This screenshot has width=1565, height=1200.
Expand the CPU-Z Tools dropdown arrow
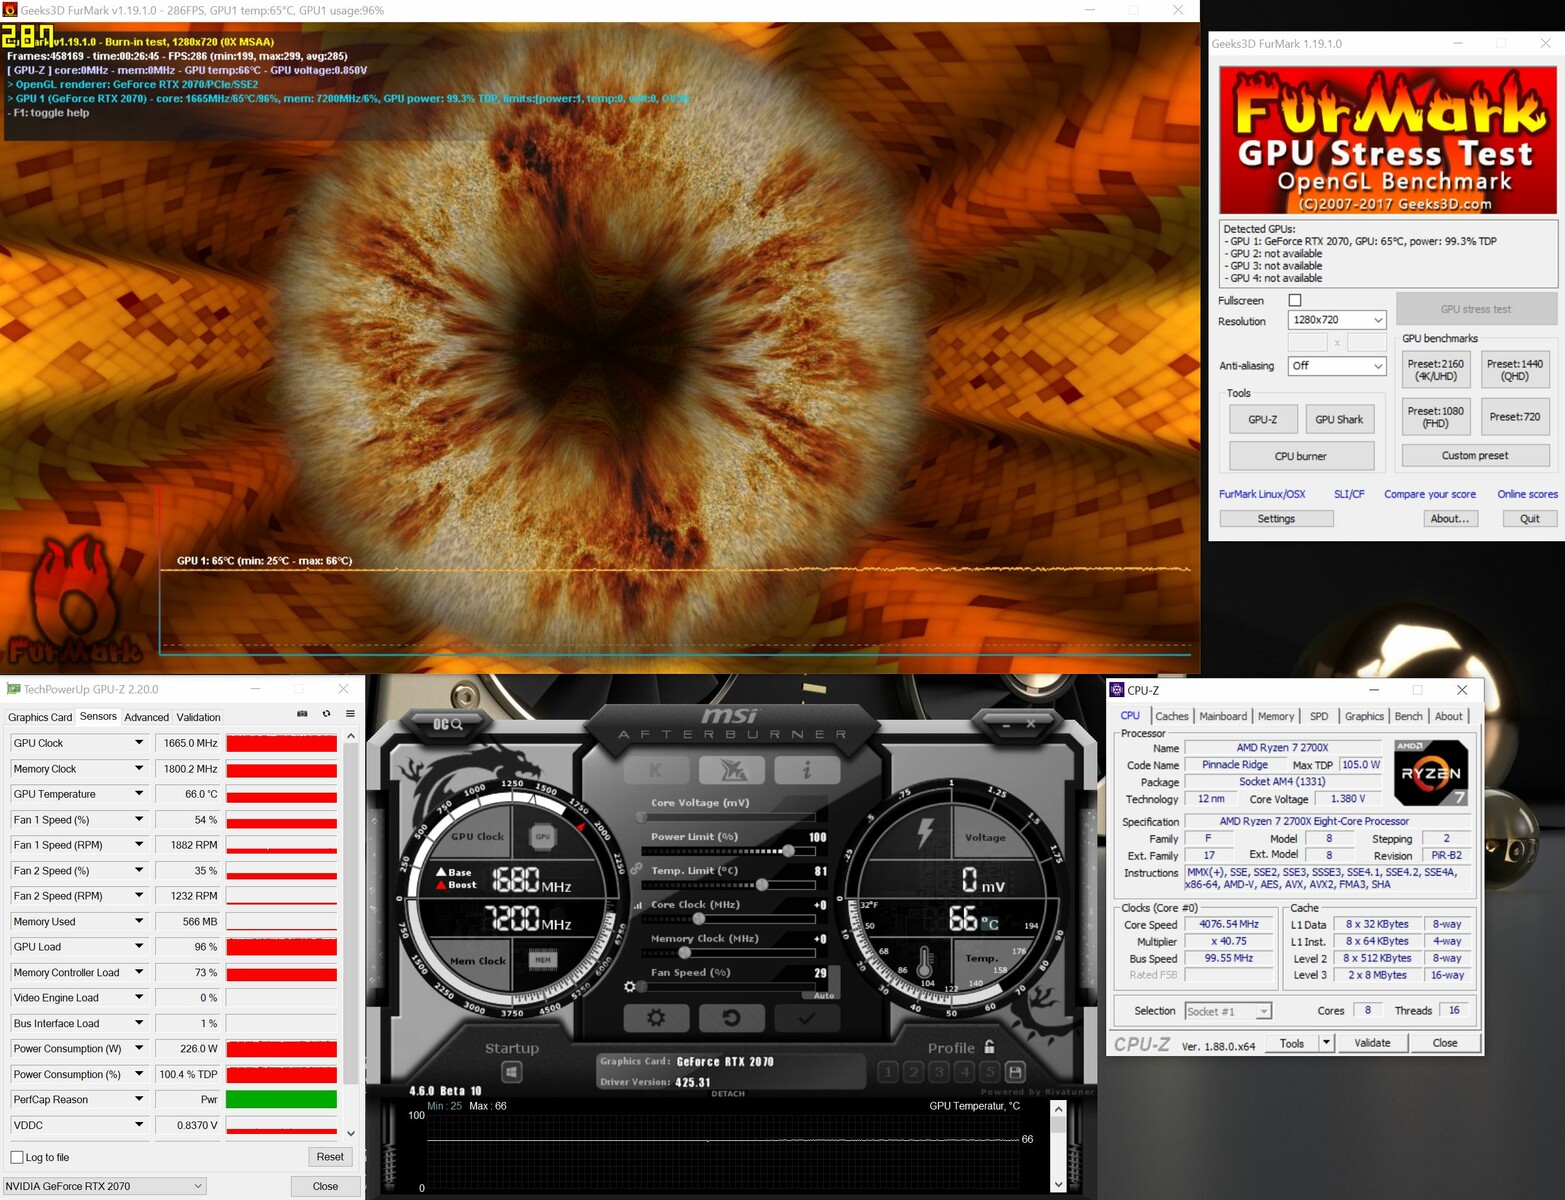pos(1326,1043)
